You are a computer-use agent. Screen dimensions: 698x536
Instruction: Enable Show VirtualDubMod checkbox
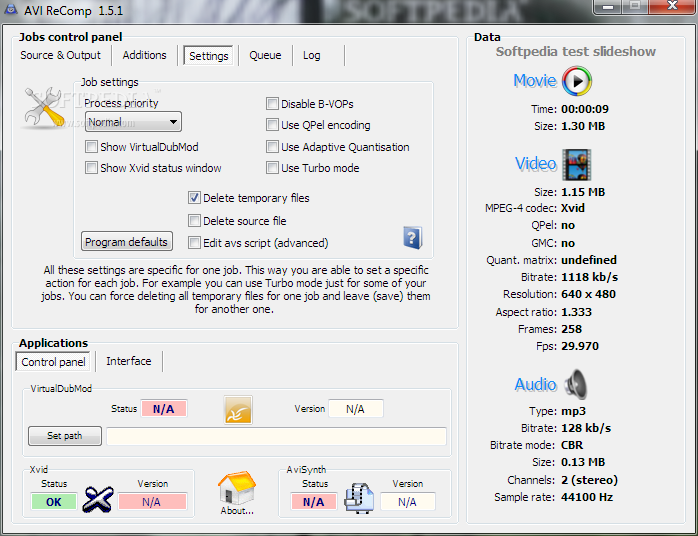point(91,146)
